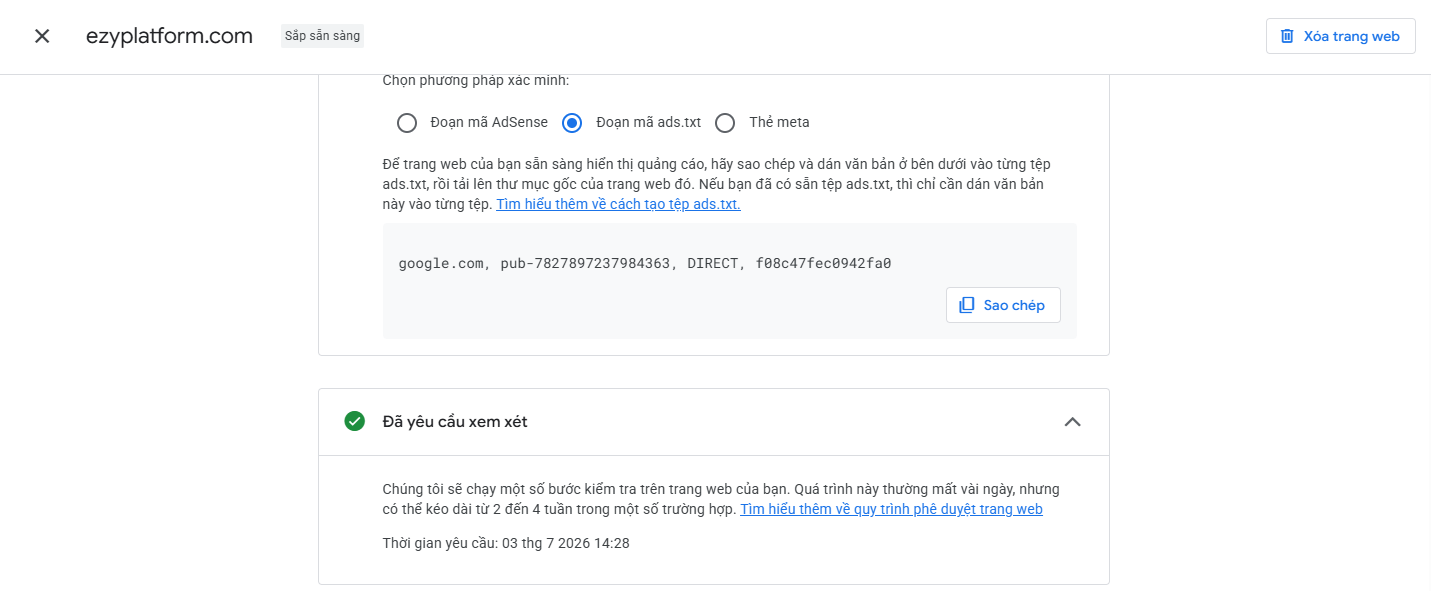Click the ezyplatform.com site title
Image resolution: width=1431 pixels, height=591 pixels.
pos(170,36)
